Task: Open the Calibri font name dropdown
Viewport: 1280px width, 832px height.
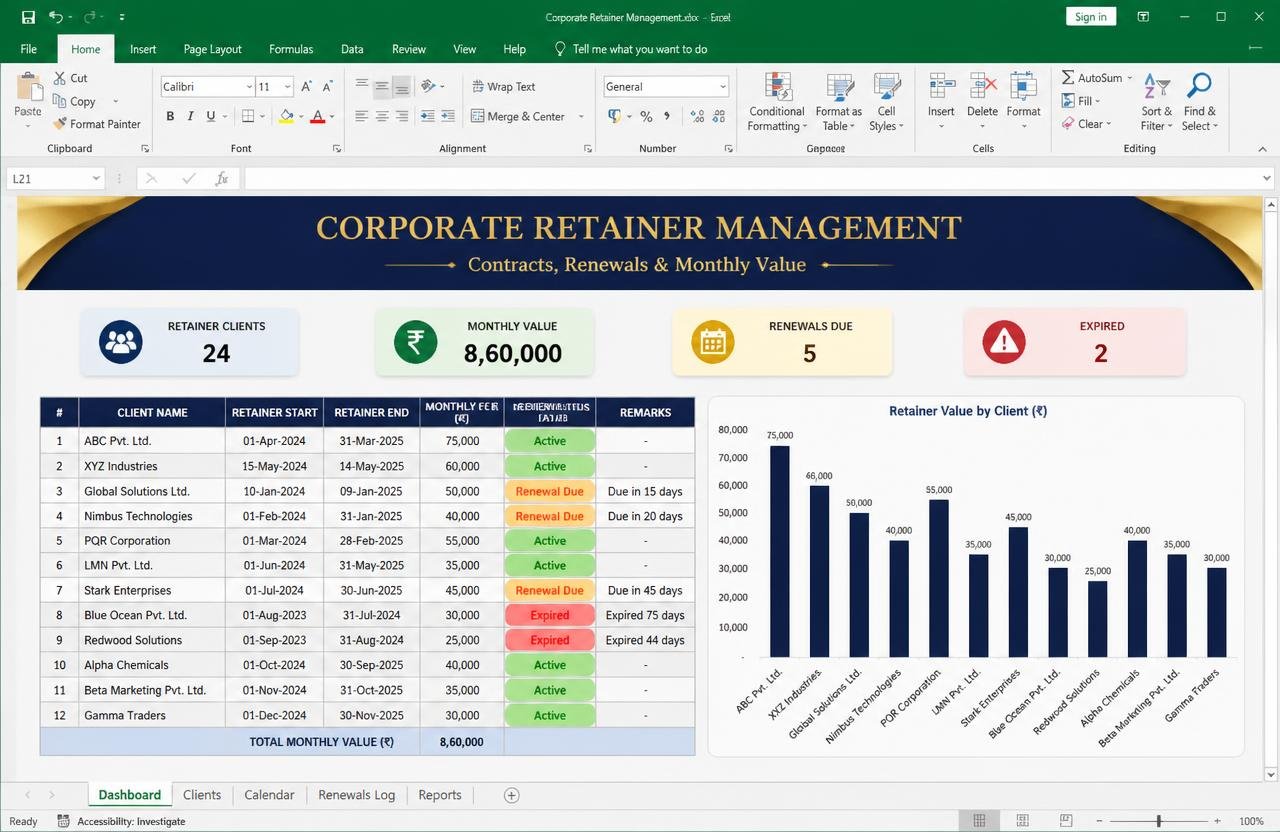Action: pos(249,87)
